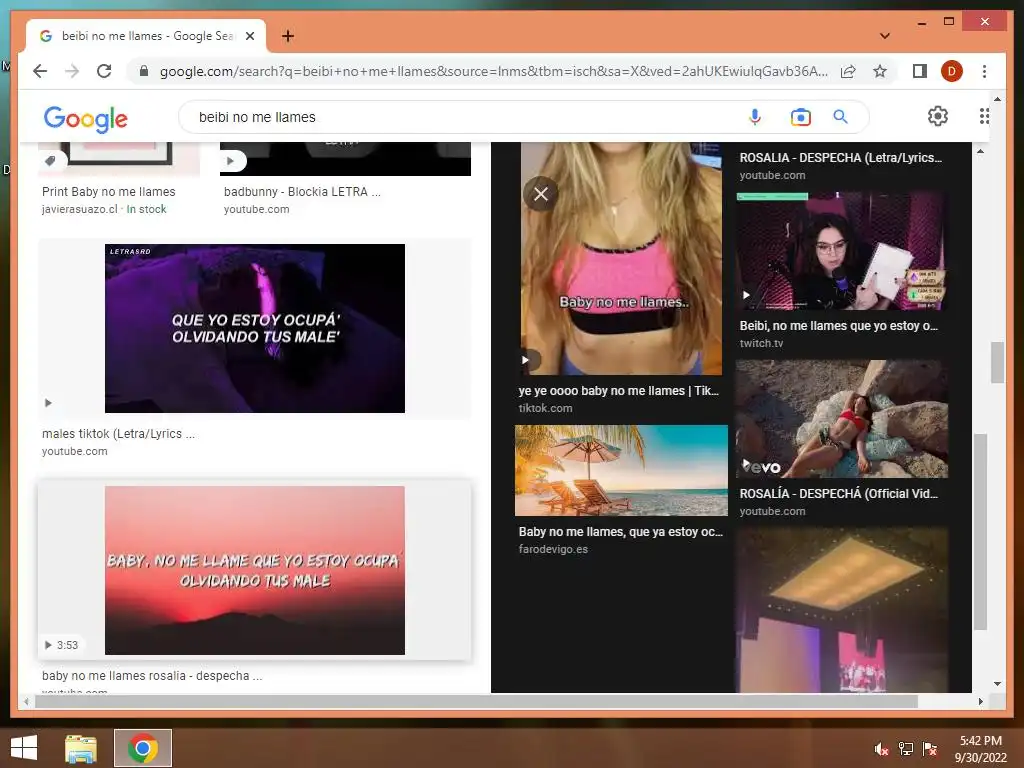Open males tiktok (Letra/Lyrics result
Viewport: 1024px width, 768px height.
(x=118, y=434)
